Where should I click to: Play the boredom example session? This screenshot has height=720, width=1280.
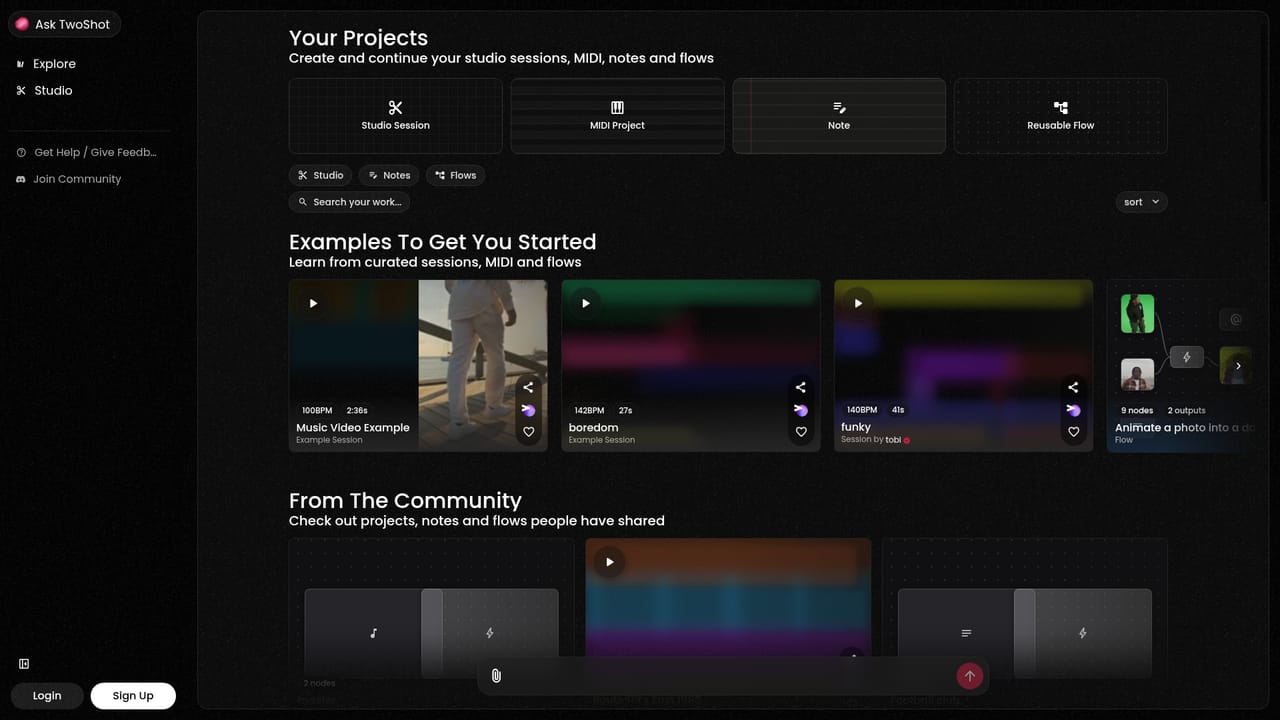pyautogui.click(x=585, y=303)
